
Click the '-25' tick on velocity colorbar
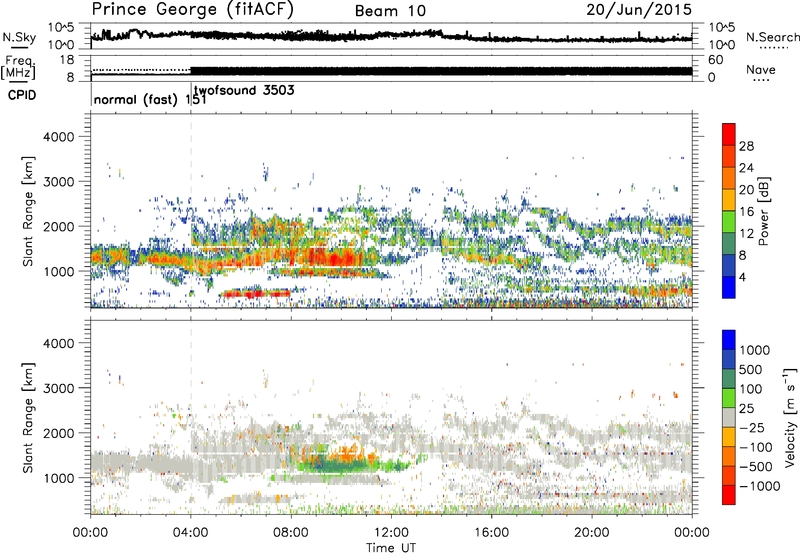(x=752, y=427)
